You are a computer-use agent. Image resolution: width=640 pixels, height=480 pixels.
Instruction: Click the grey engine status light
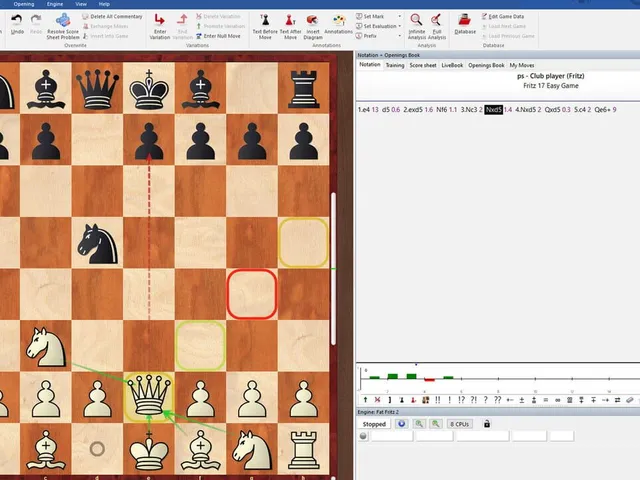click(x=363, y=436)
